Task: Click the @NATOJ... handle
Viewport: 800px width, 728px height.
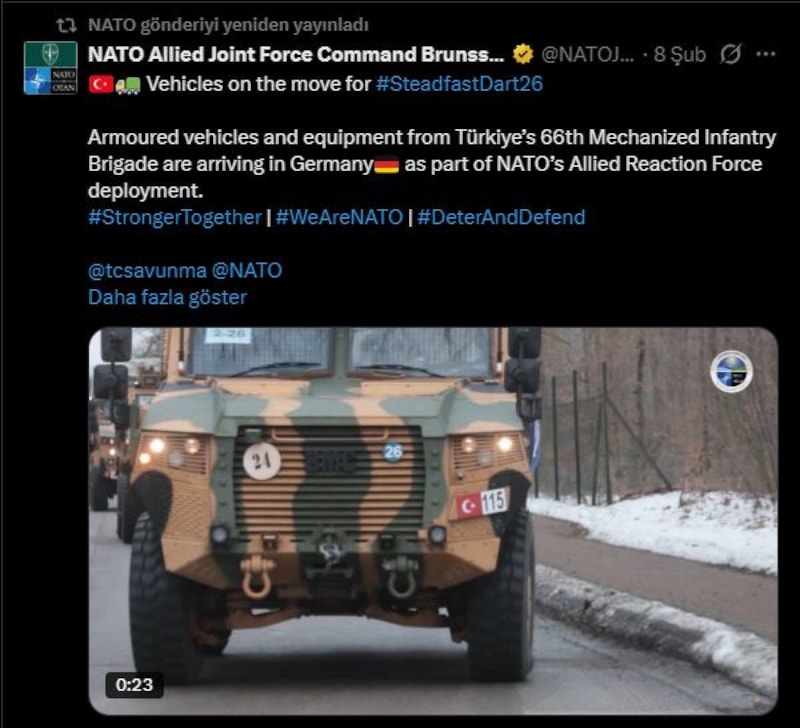Action: click(x=587, y=54)
